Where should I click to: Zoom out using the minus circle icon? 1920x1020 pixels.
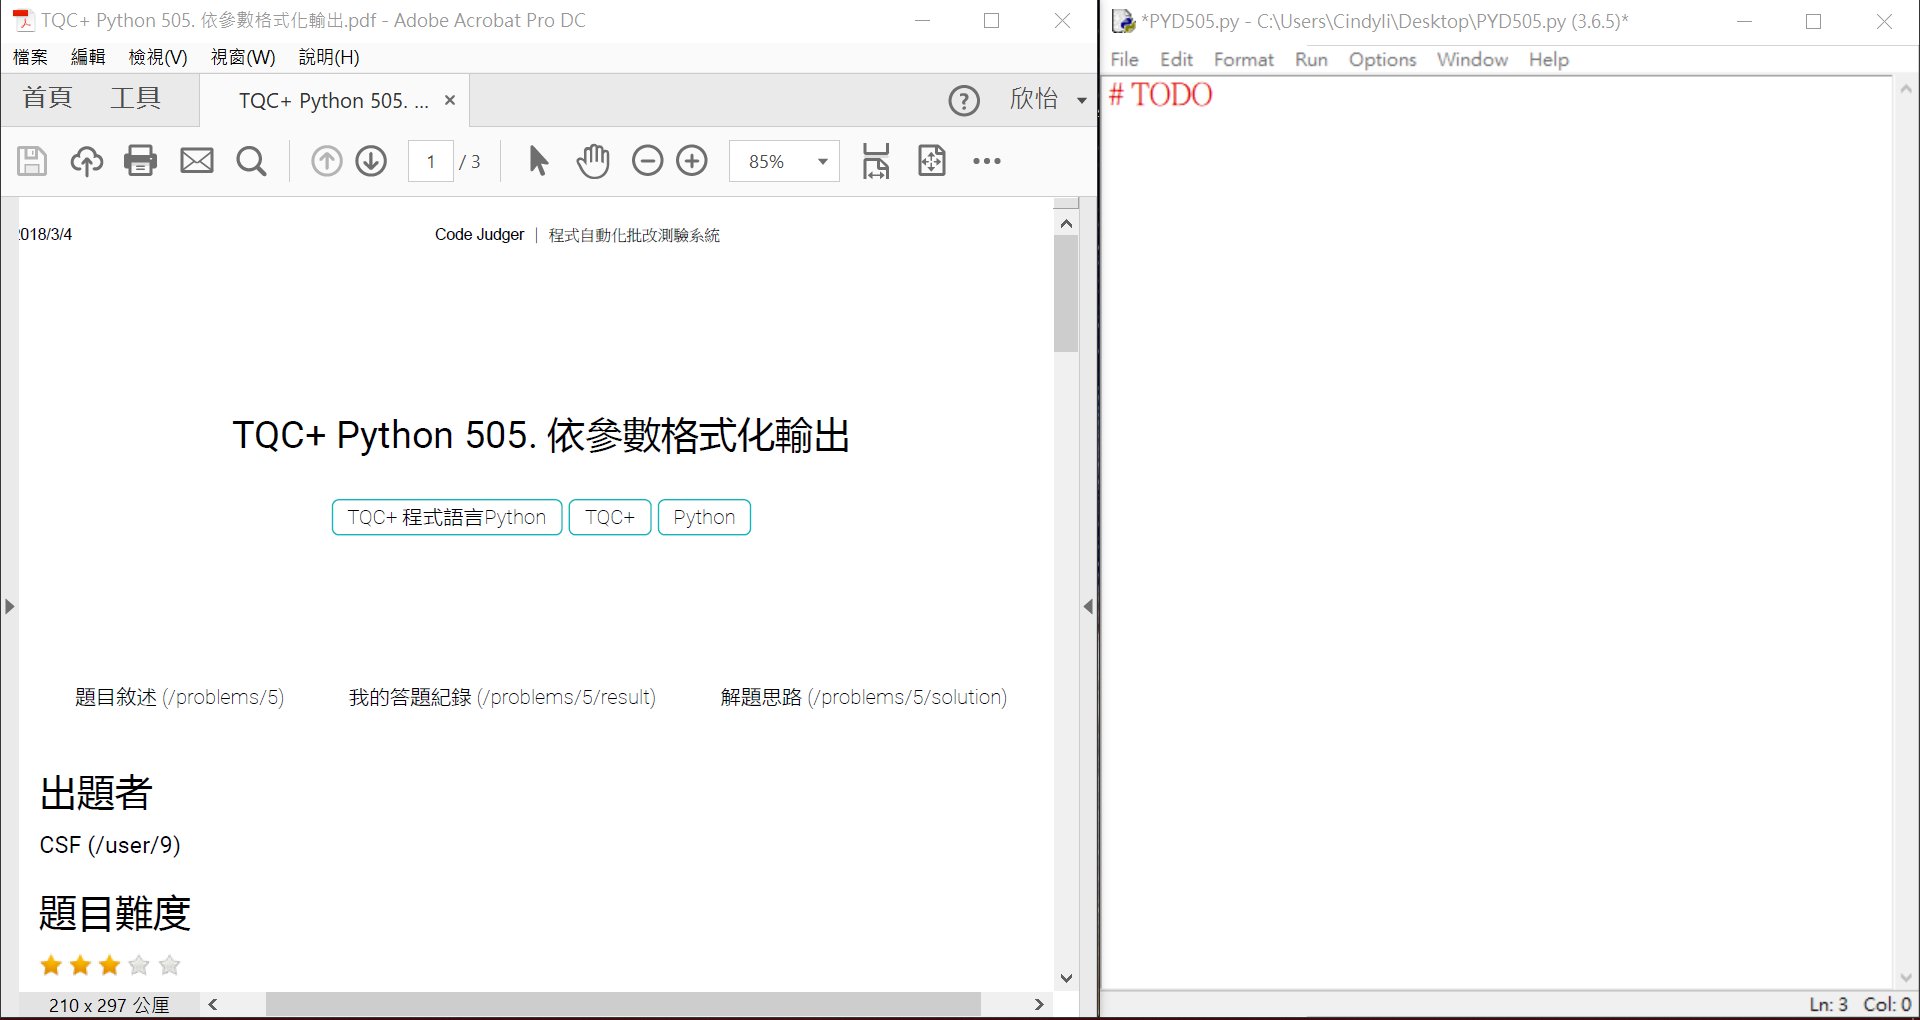pos(647,161)
